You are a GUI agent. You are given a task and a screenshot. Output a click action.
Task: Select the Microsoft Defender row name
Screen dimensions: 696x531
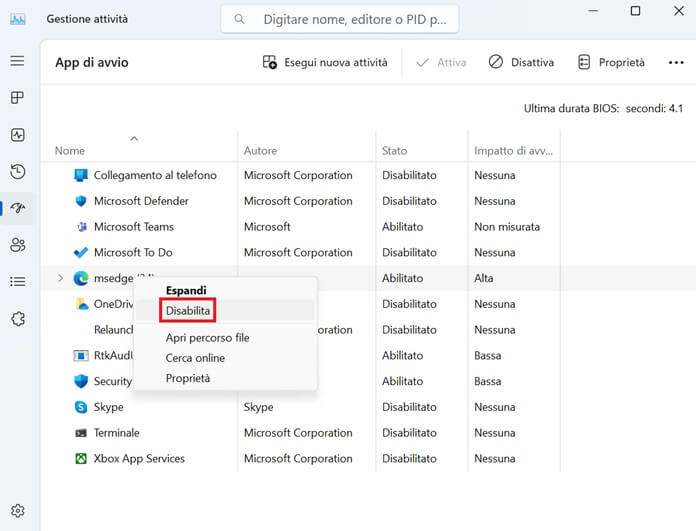pyautogui.click(x=141, y=201)
